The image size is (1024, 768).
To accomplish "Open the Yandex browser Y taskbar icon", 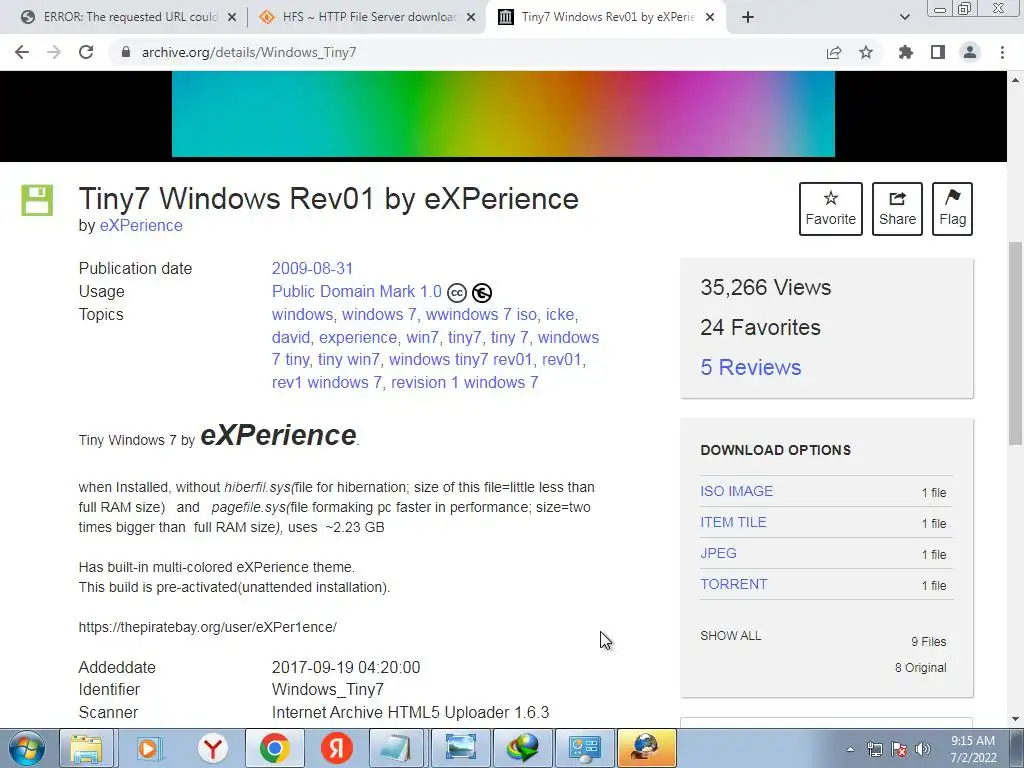I will point(212,748).
